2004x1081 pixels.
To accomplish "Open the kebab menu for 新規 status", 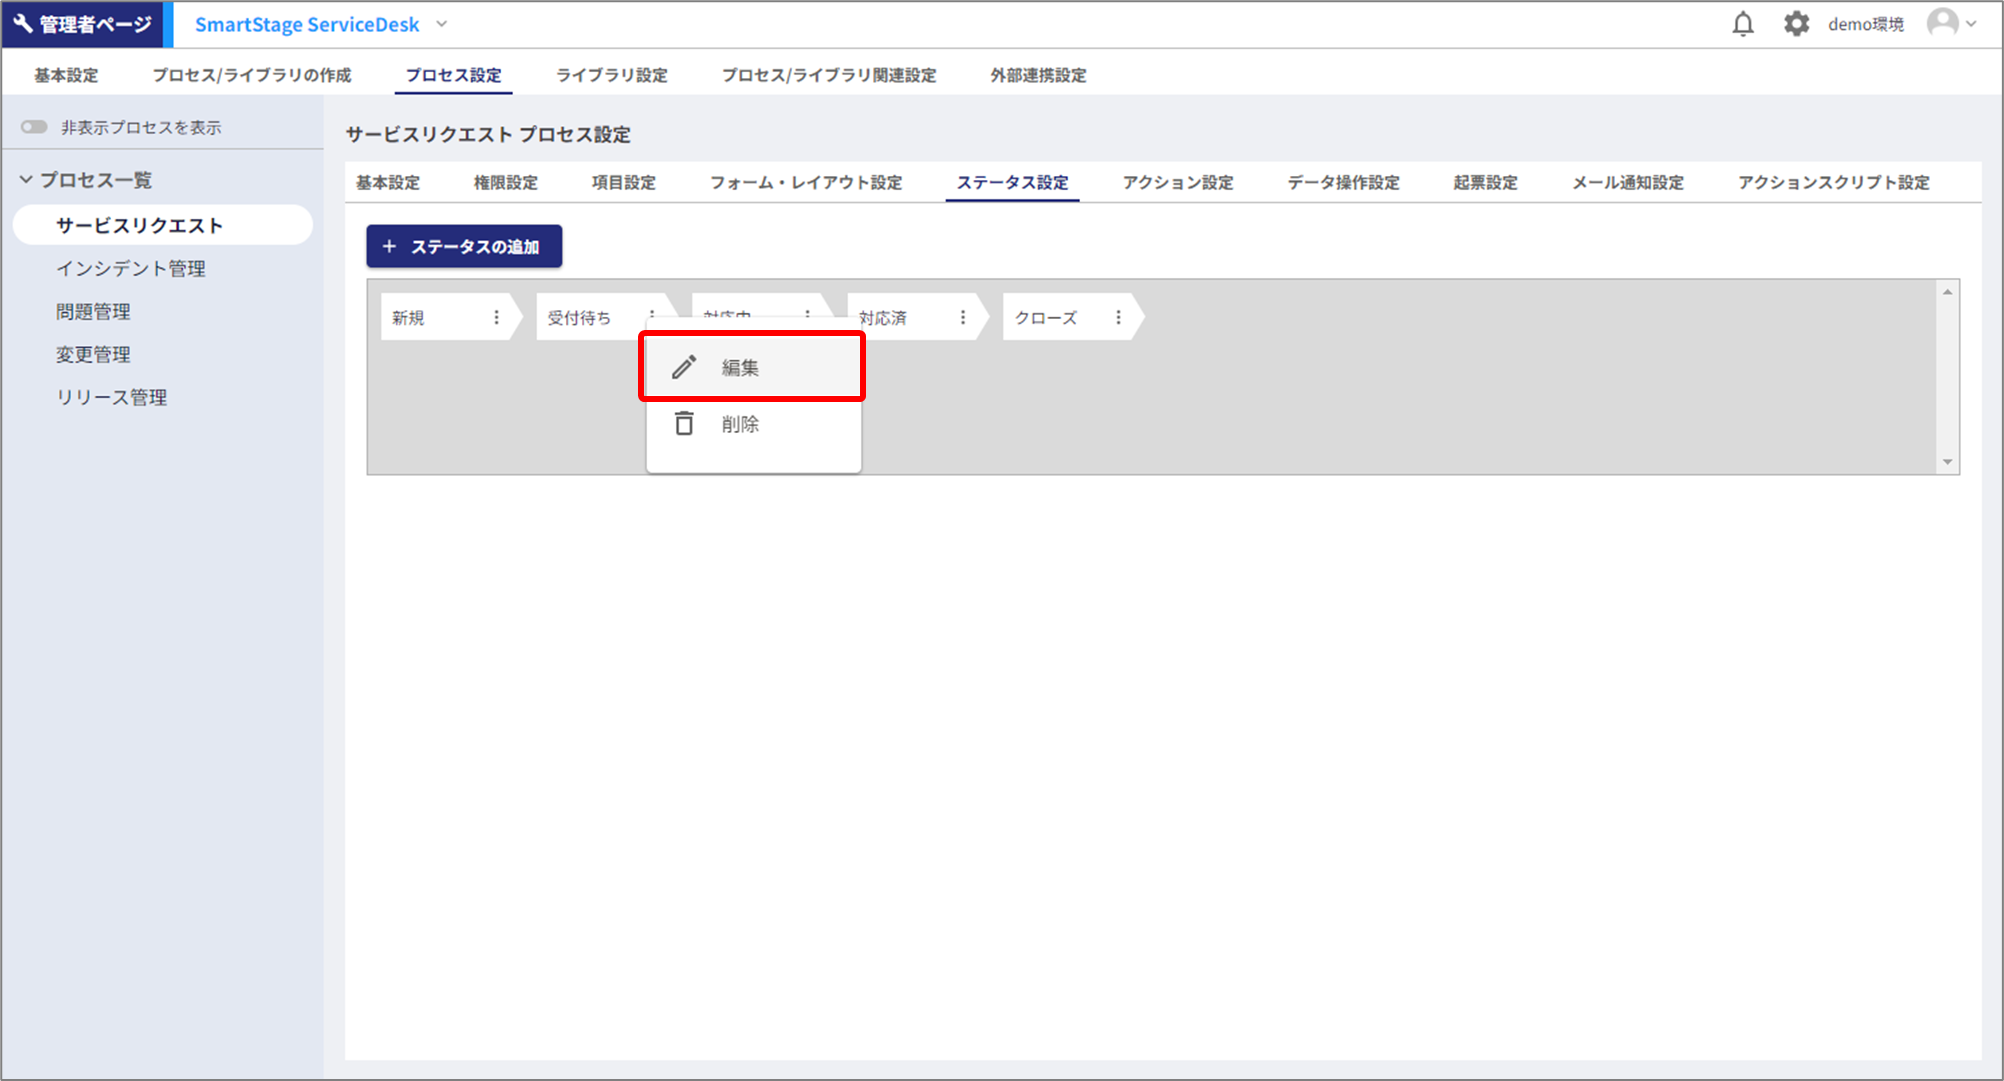I will coord(496,317).
